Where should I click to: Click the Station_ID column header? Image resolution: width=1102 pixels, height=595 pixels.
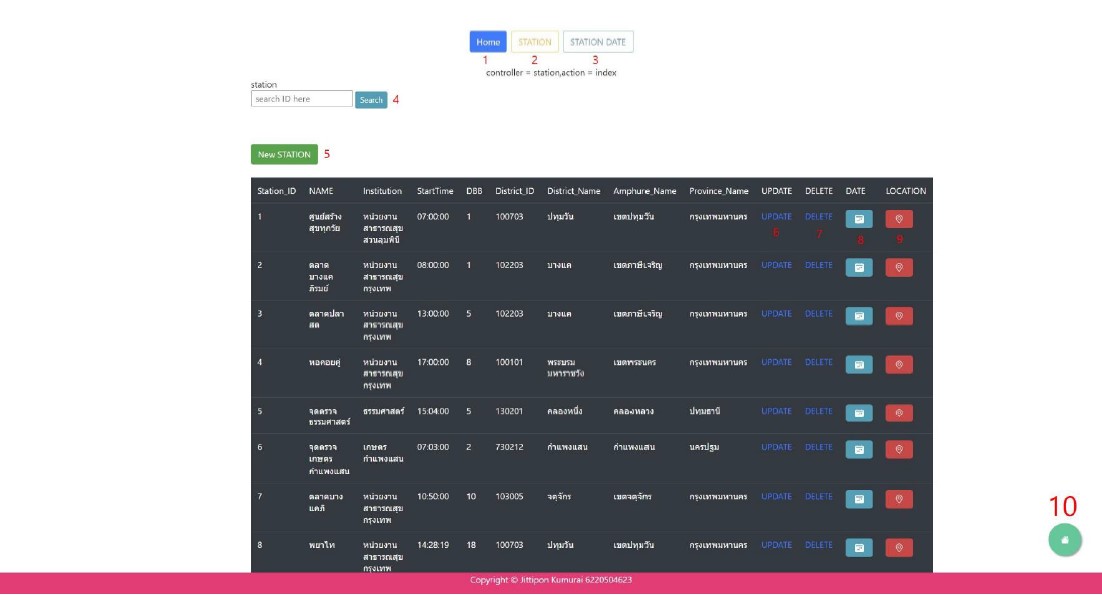click(x=276, y=191)
